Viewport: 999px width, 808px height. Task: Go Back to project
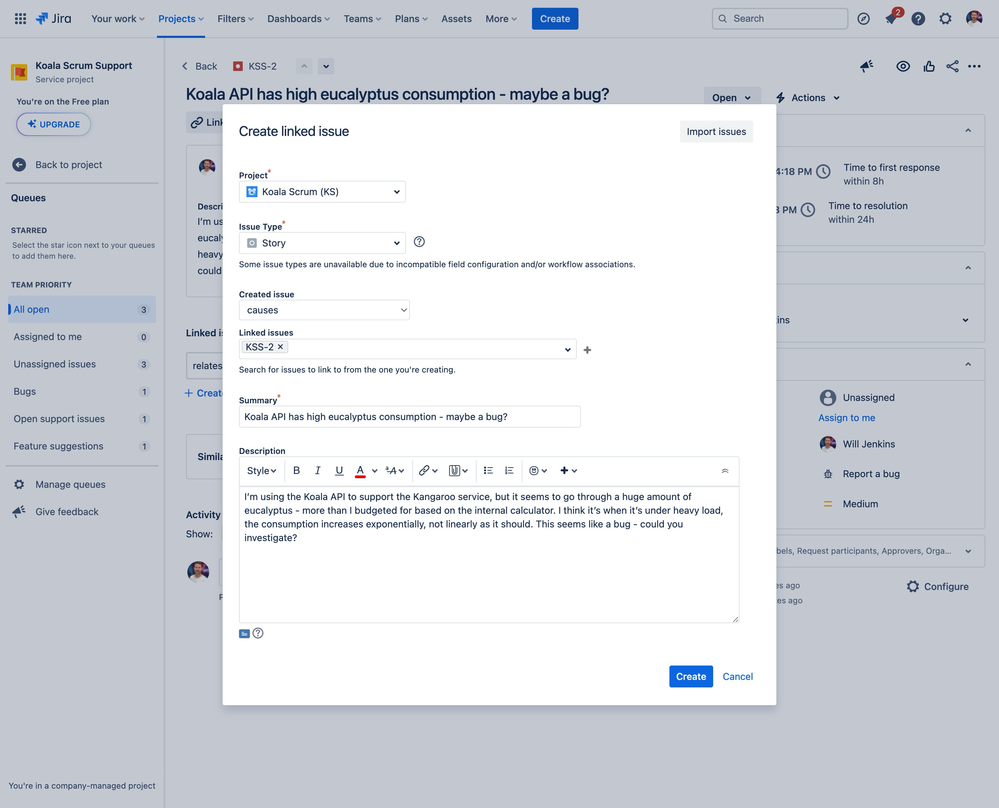(57, 164)
